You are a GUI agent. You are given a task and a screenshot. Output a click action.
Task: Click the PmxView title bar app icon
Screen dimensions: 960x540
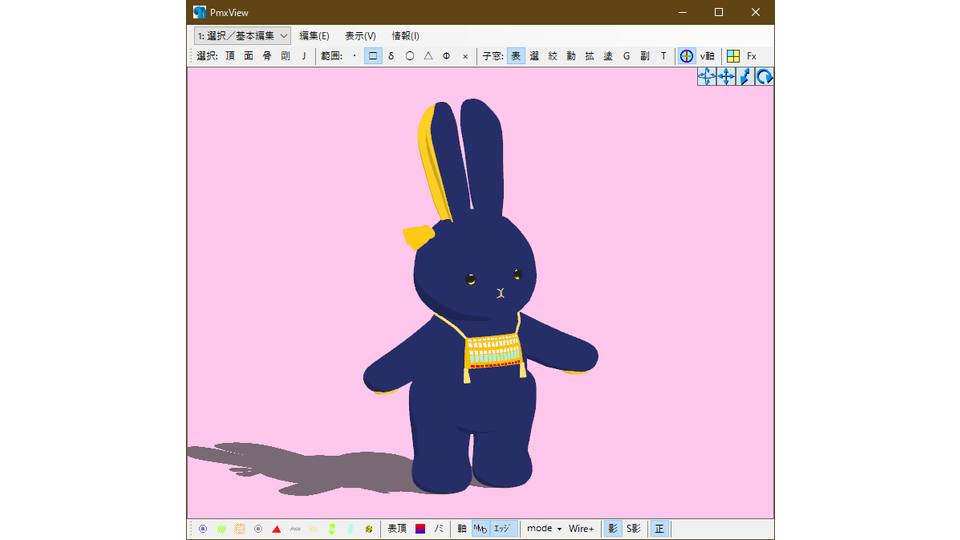(x=200, y=12)
